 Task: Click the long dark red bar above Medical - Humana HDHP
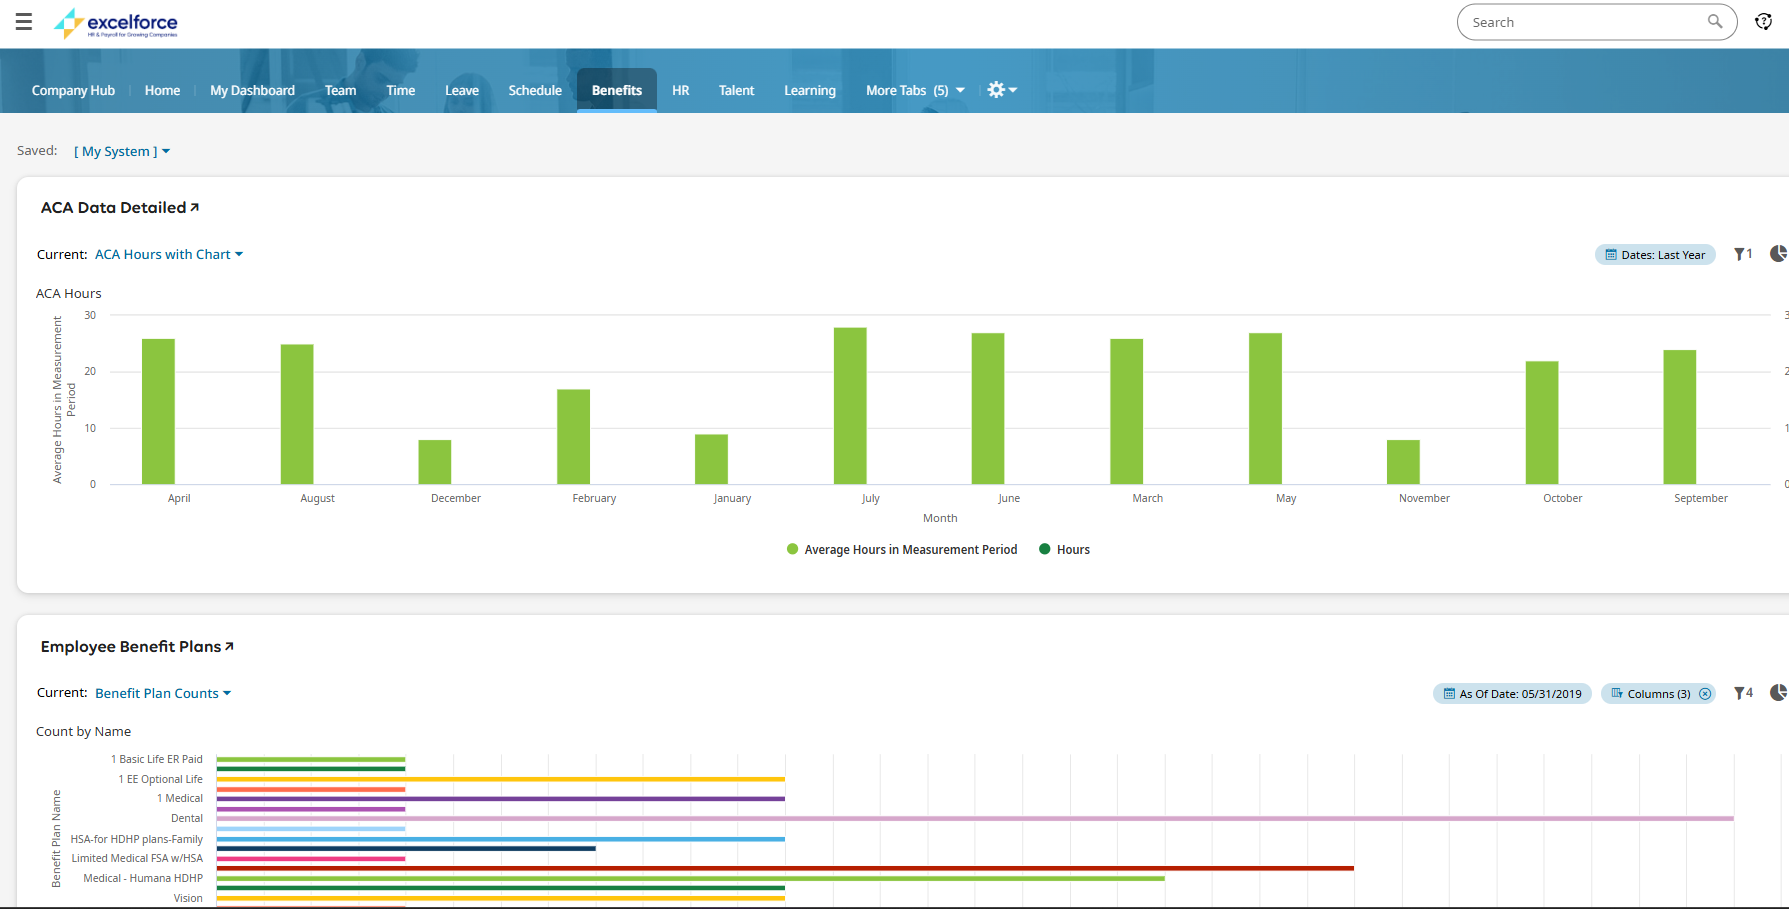[785, 868]
